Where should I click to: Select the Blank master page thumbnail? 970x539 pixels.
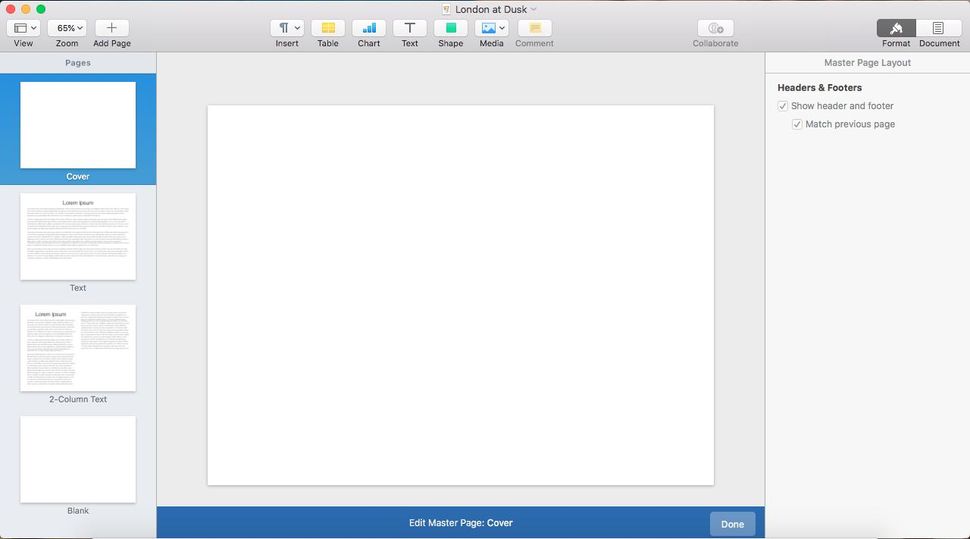tap(78, 459)
